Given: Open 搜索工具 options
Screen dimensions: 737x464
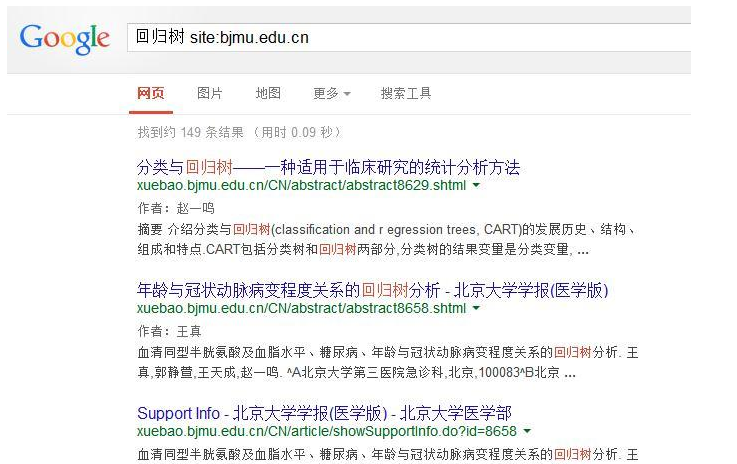Looking at the screenshot, I should tap(406, 93).
